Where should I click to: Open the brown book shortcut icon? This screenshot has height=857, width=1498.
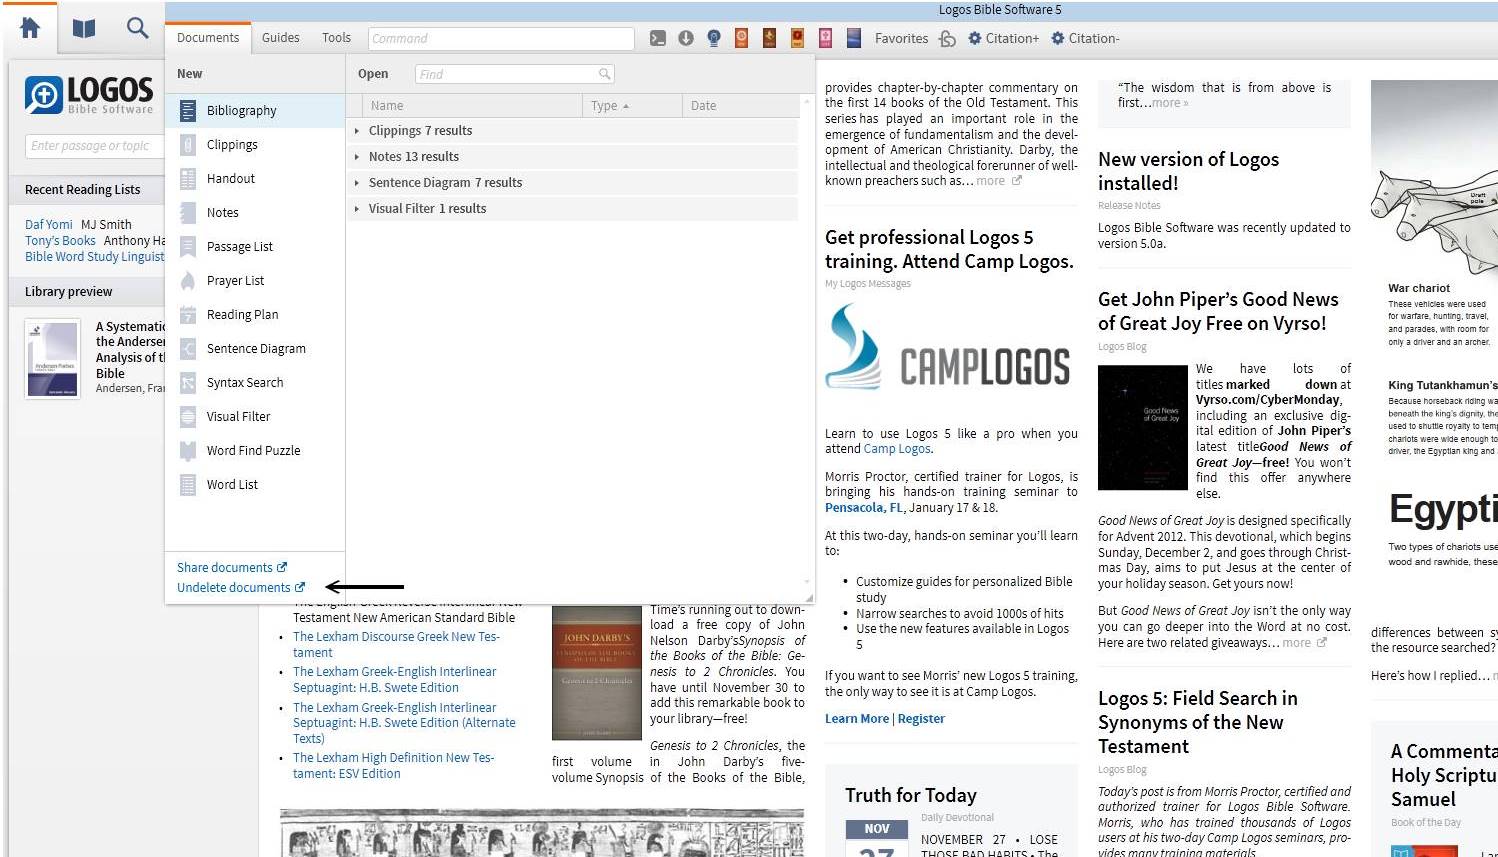[770, 38]
